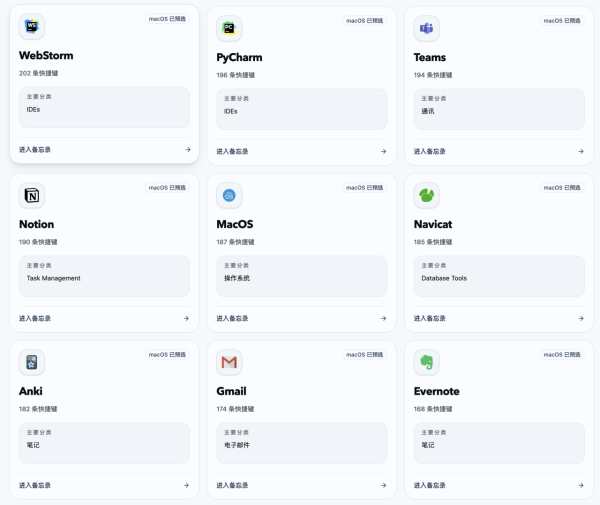Click the PyCharm app icon
Image resolution: width=600 pixels, height=505 pixels.
pyautogui.click(x=229, y=28)
